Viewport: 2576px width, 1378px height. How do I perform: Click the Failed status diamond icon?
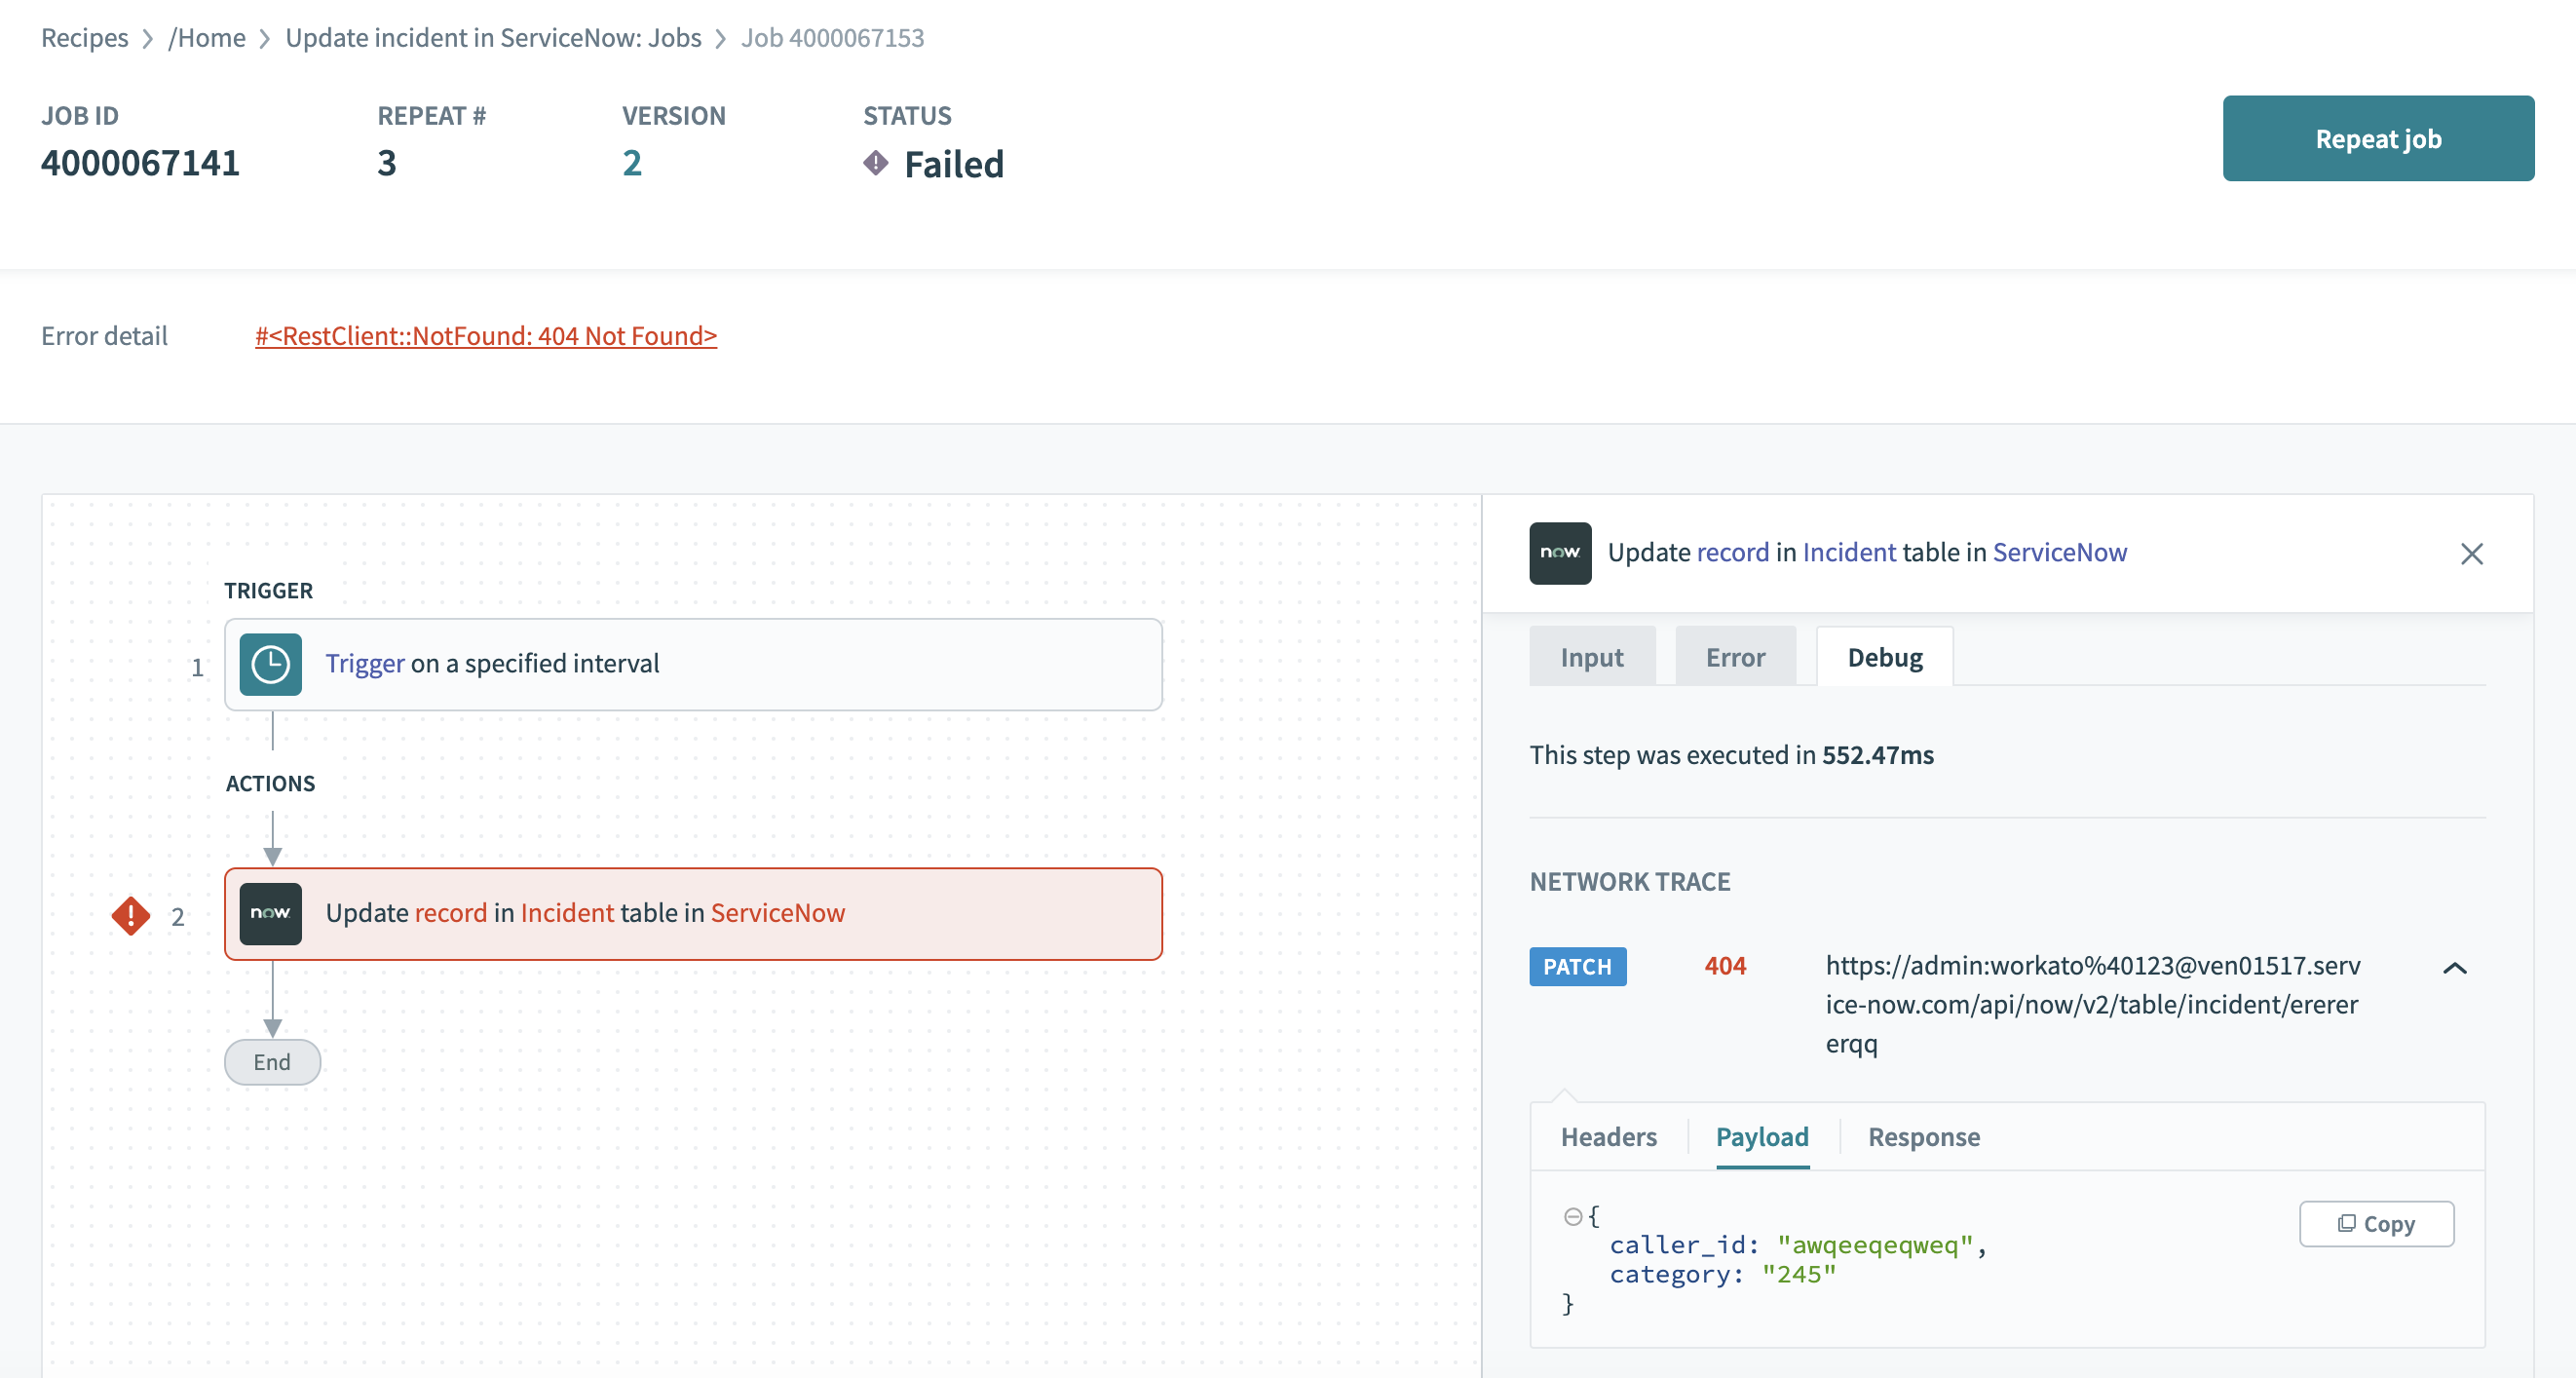click(x=877, y=162)
